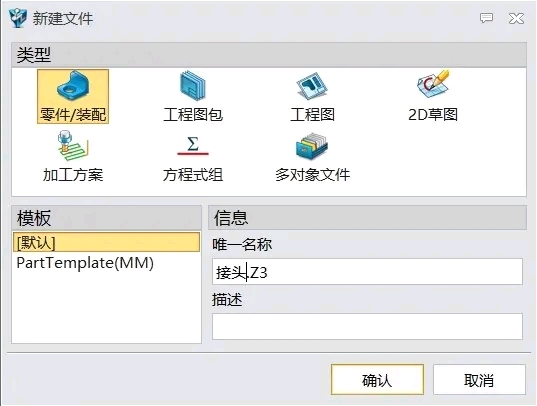Confirm with the 确认 button

point(377,380)
